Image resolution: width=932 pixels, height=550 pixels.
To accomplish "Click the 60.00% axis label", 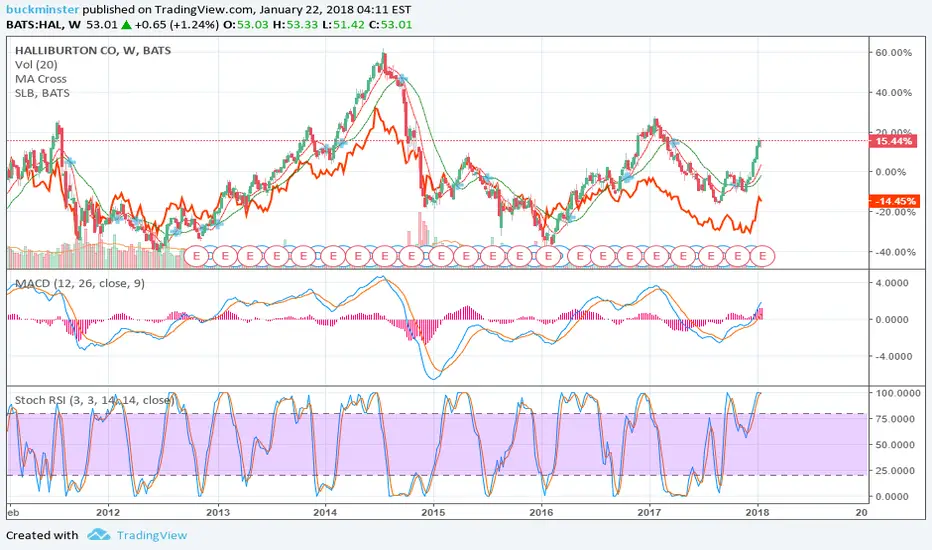I will [893, 52].
